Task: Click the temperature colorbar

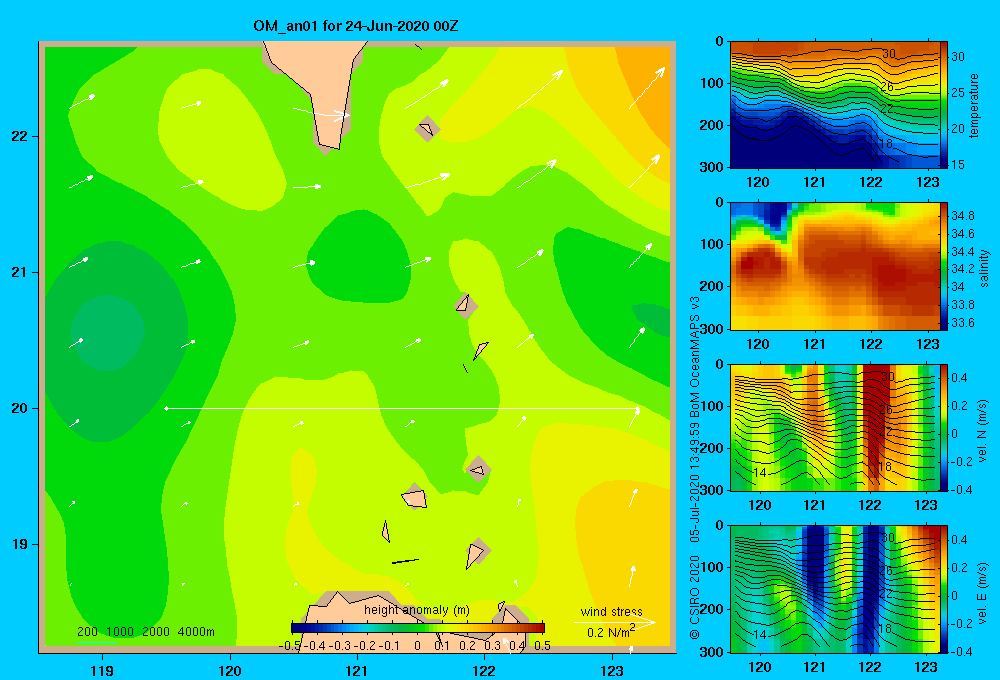Action: 944,105
